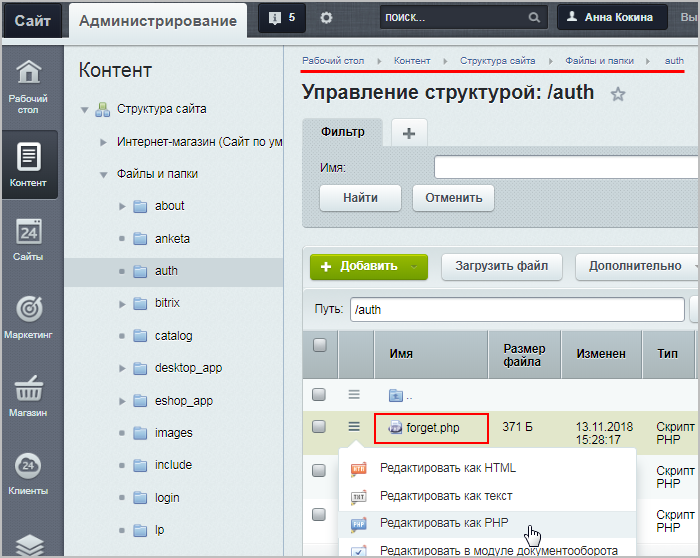Image resolution: width=700 pixels, height=558 pixels.
Task: Choose Редактировать как PHP from context menu
Action: click(432, 523)
